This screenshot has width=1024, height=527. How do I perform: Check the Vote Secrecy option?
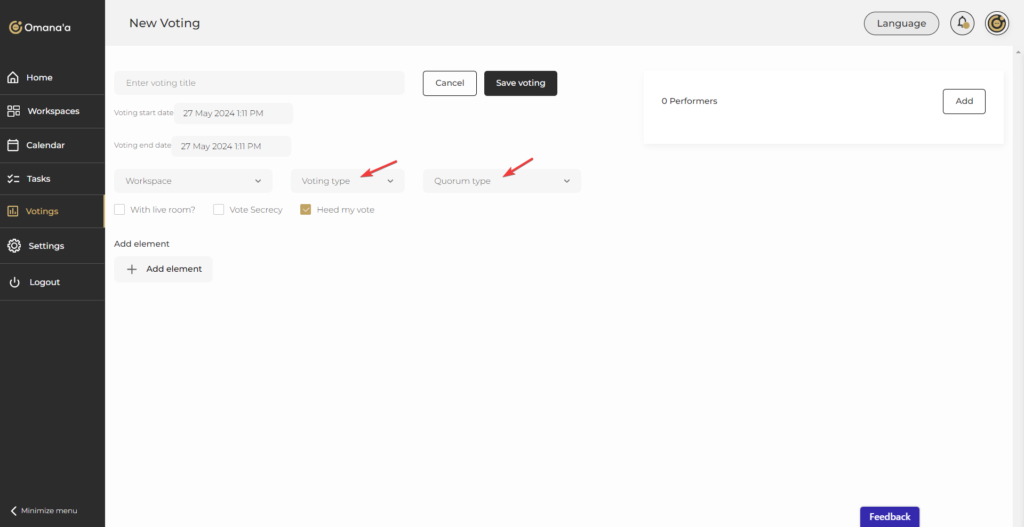coord(218,210)
